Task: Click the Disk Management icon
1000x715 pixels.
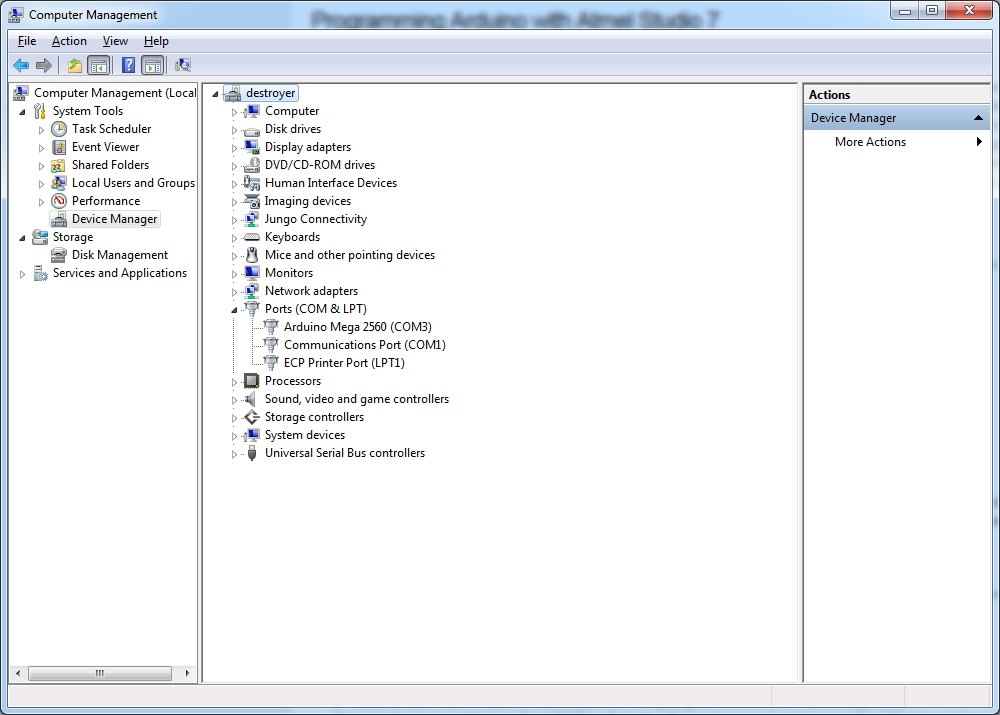Action: pyautogui.click(x=59, y=255)
